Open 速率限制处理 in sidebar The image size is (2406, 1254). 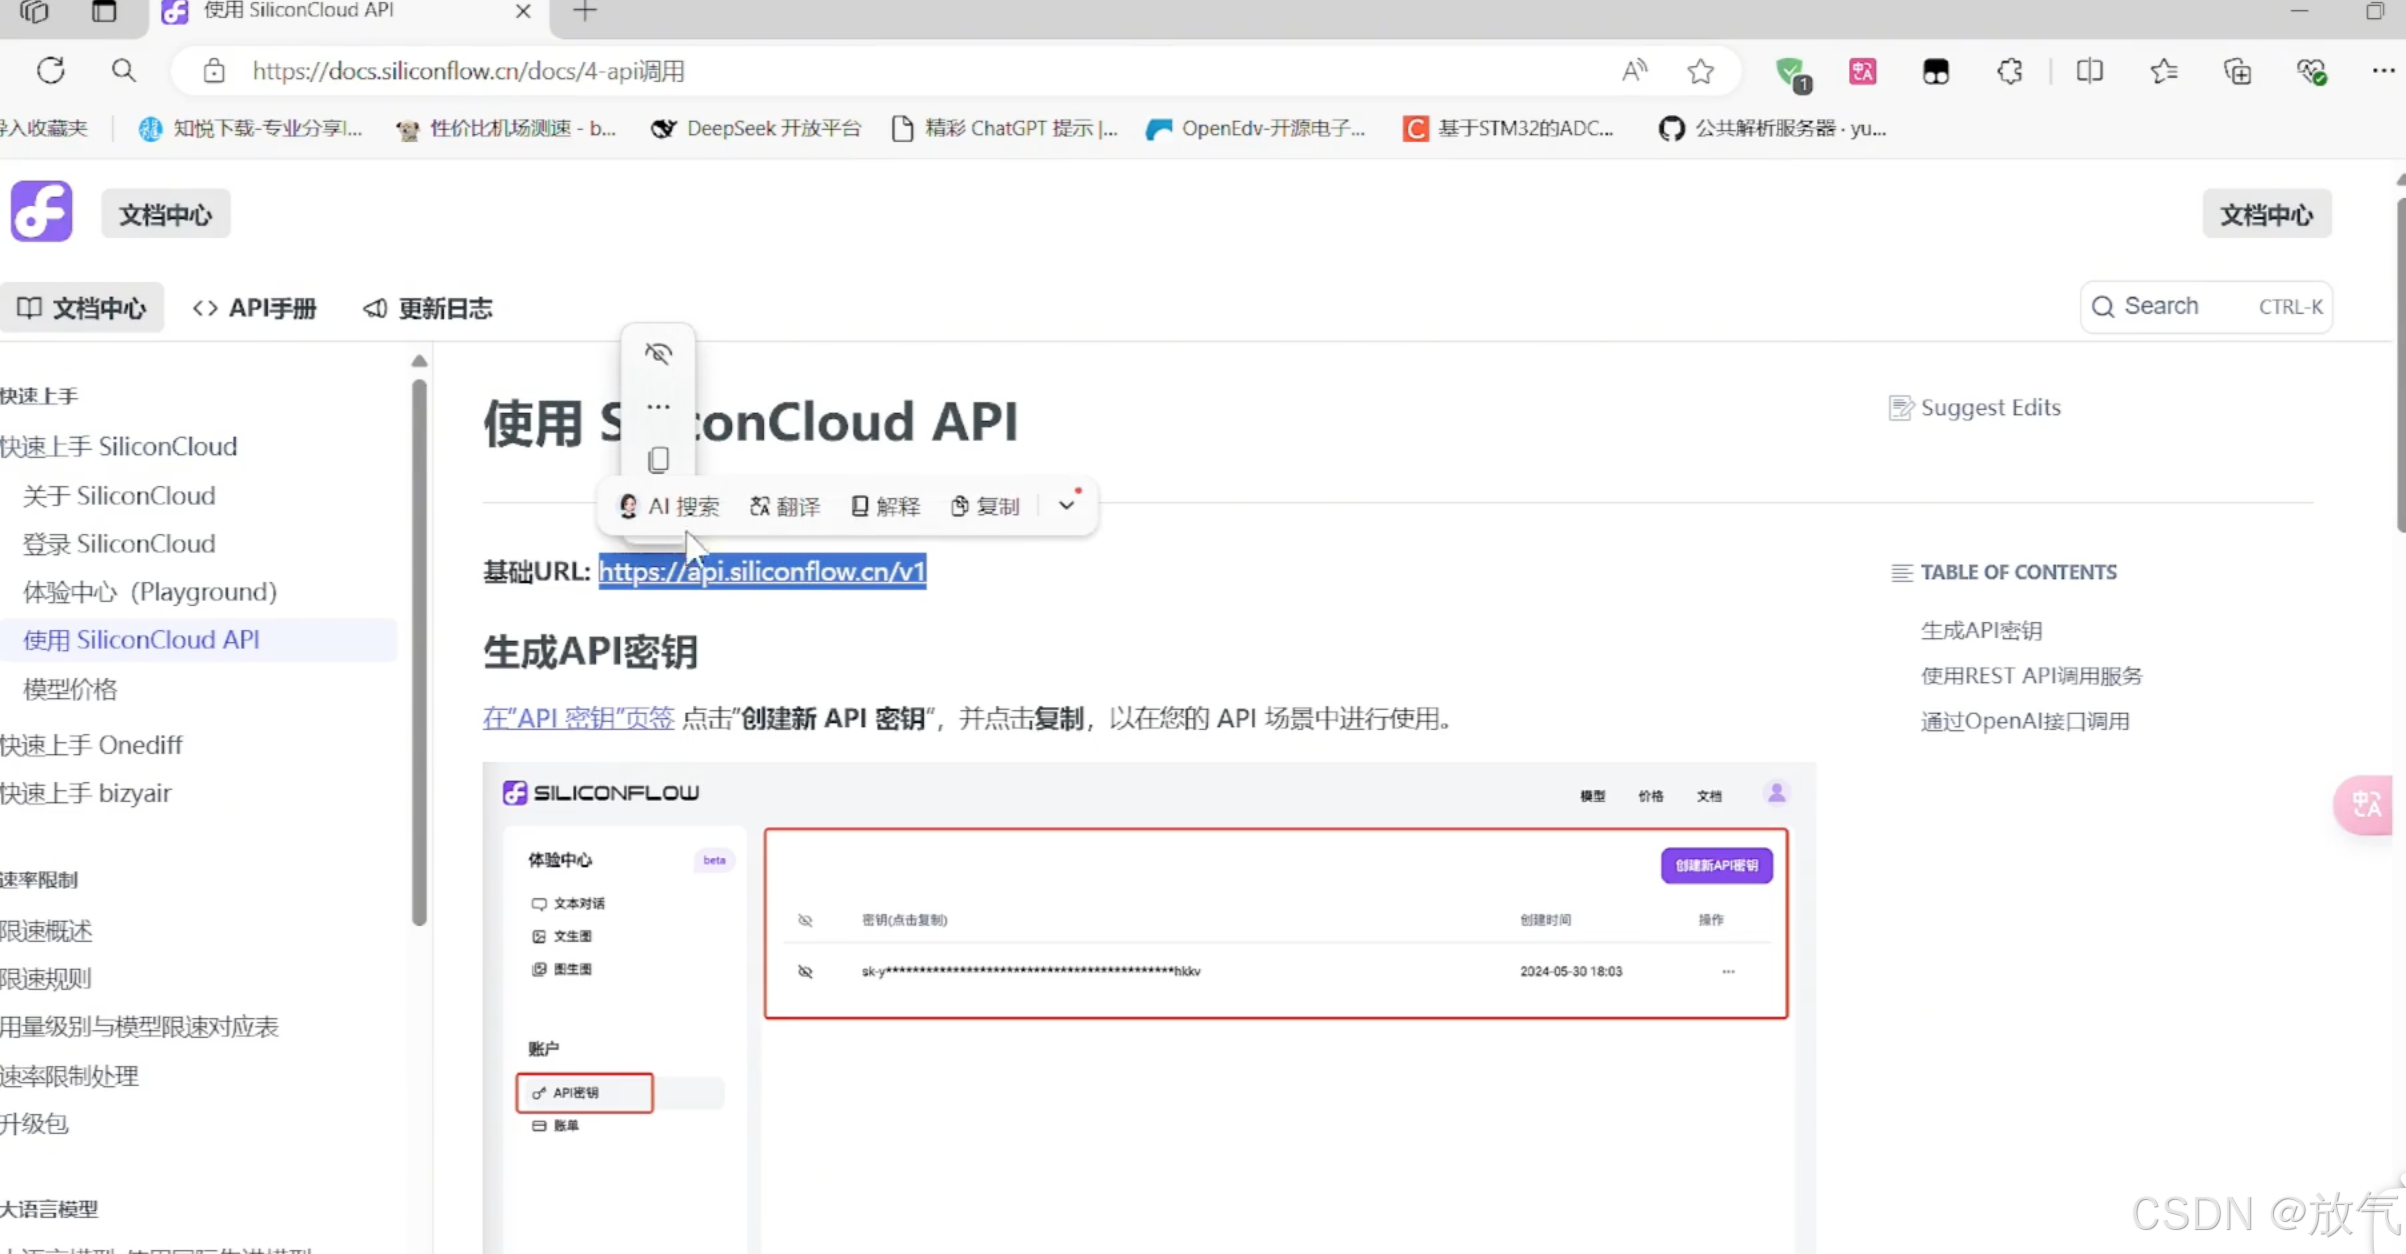(x=70, y=1075)
